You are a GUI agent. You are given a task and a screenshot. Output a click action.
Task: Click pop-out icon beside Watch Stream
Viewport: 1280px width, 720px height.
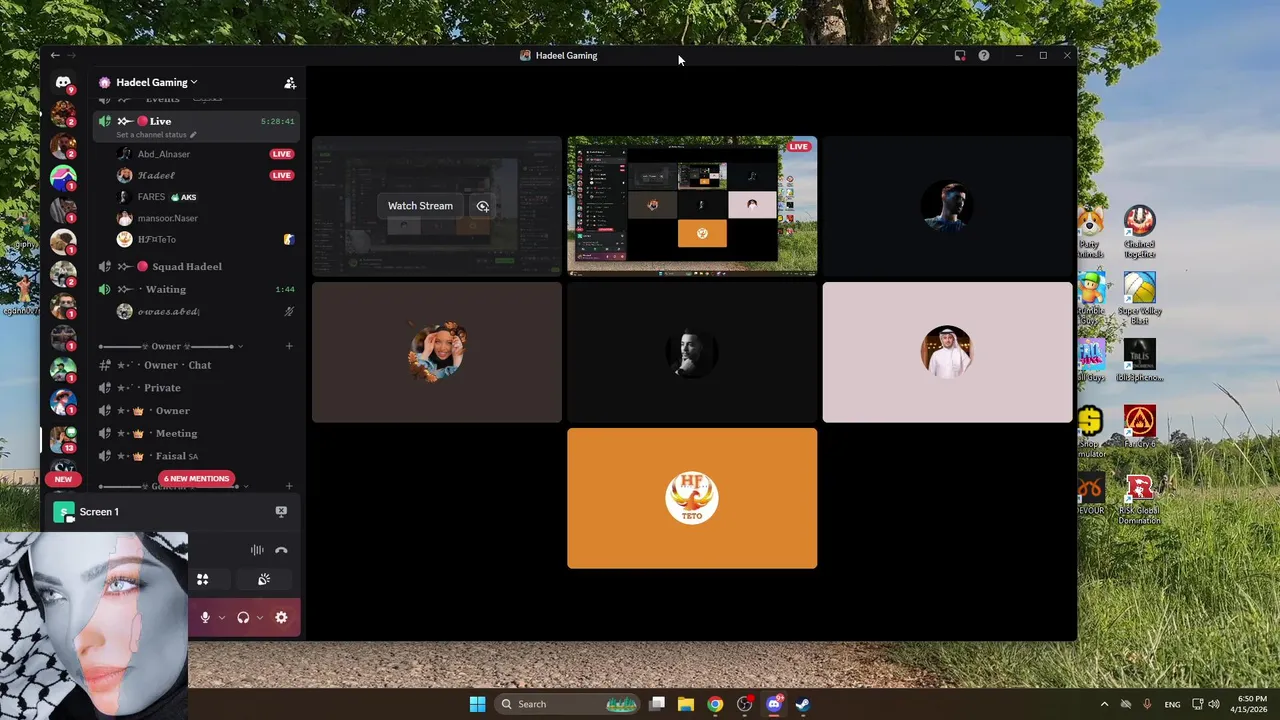click(x=482, y=206)
